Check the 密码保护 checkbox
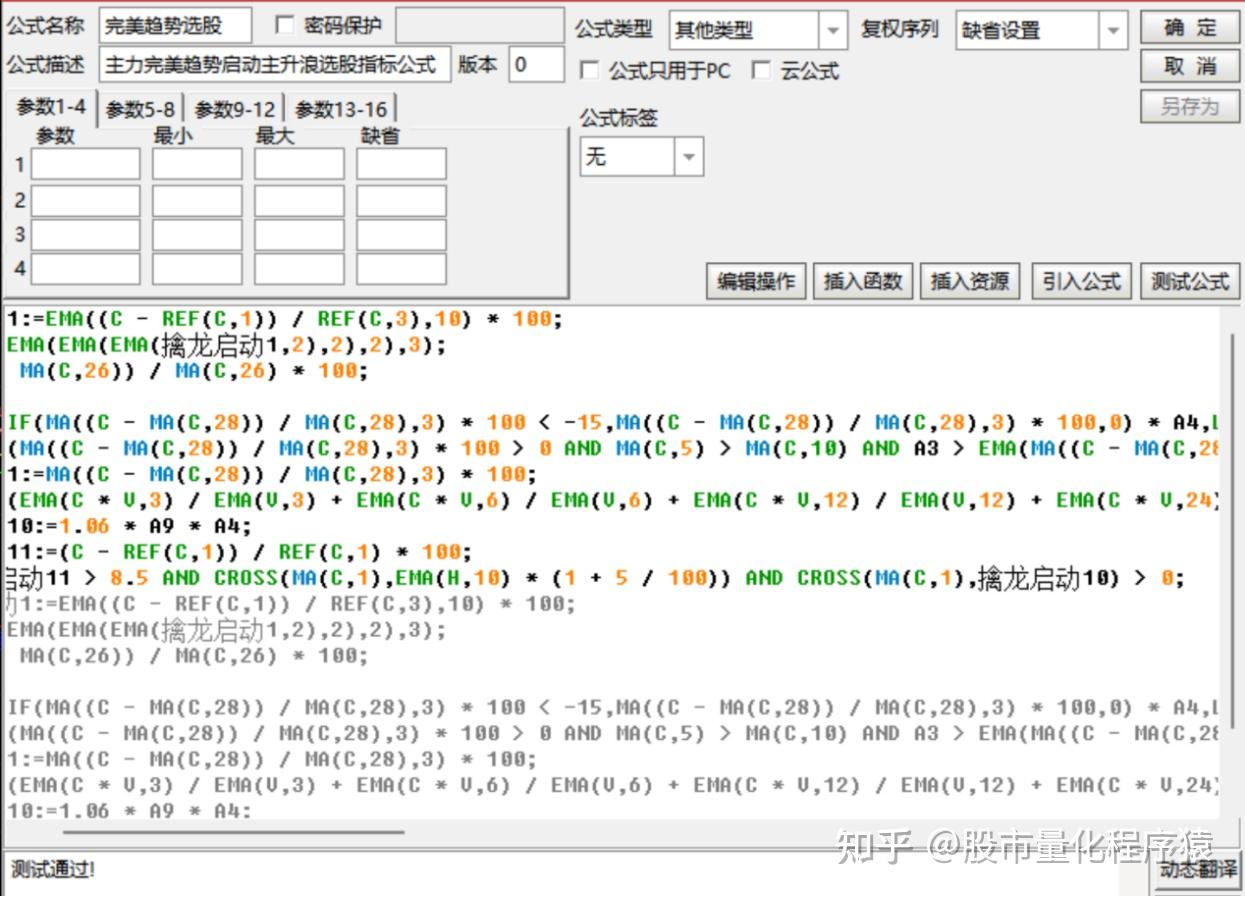This screenshot has width=1245, height=897. (x=285, y=25)
